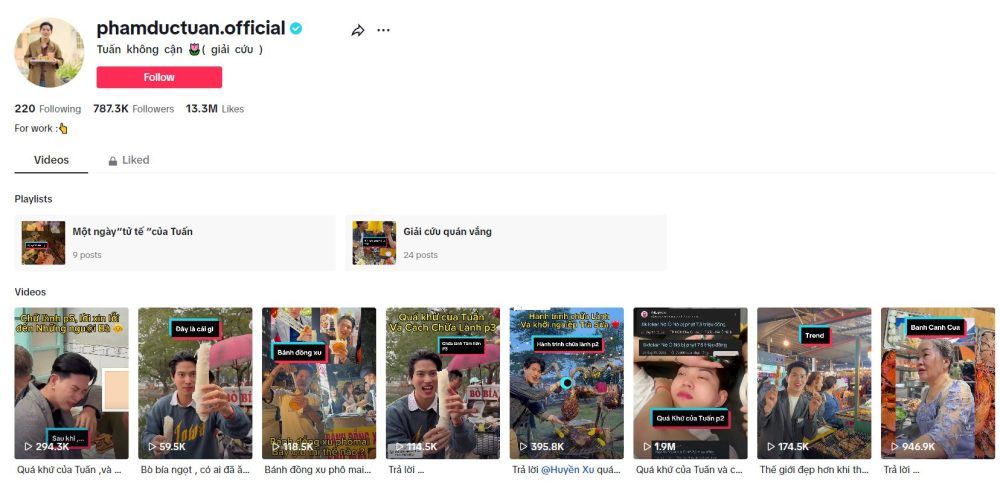The height and width of the screenshot is (487, 1000).
Task: Open the Giải cứu quán vắng playlist
Action: click(505, 243)
